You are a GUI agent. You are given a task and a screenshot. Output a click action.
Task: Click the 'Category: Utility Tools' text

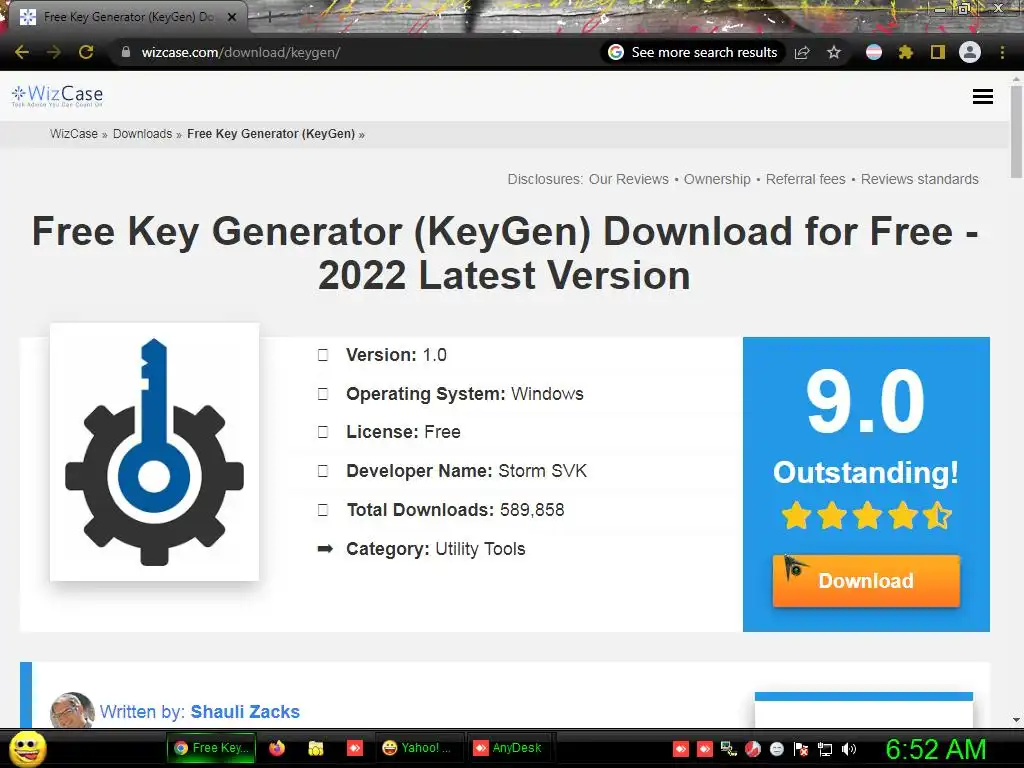[x=436, y=549]
